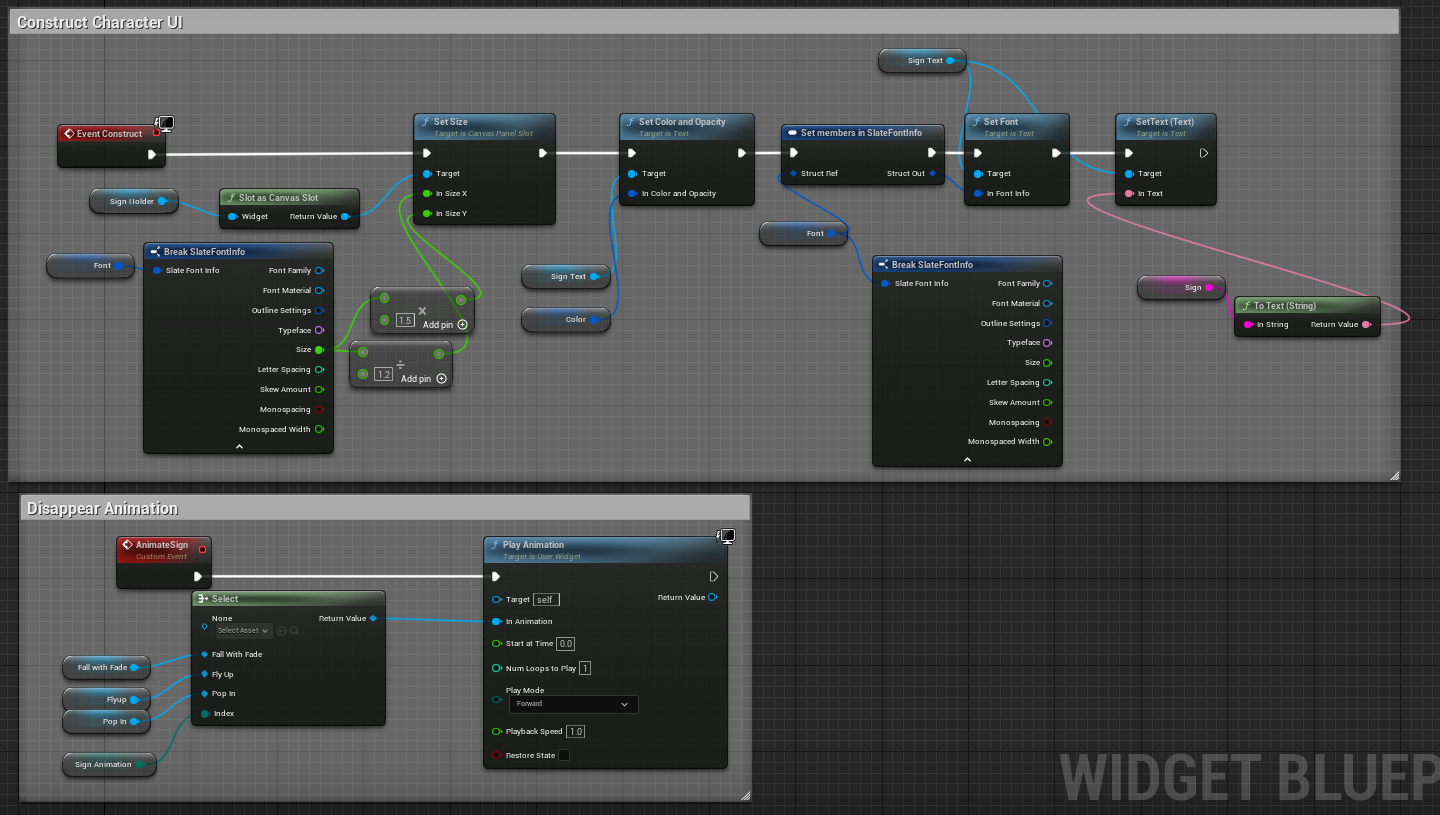Click the monitor icon on the Play Animation node
1440x815 pixels.
727,537
